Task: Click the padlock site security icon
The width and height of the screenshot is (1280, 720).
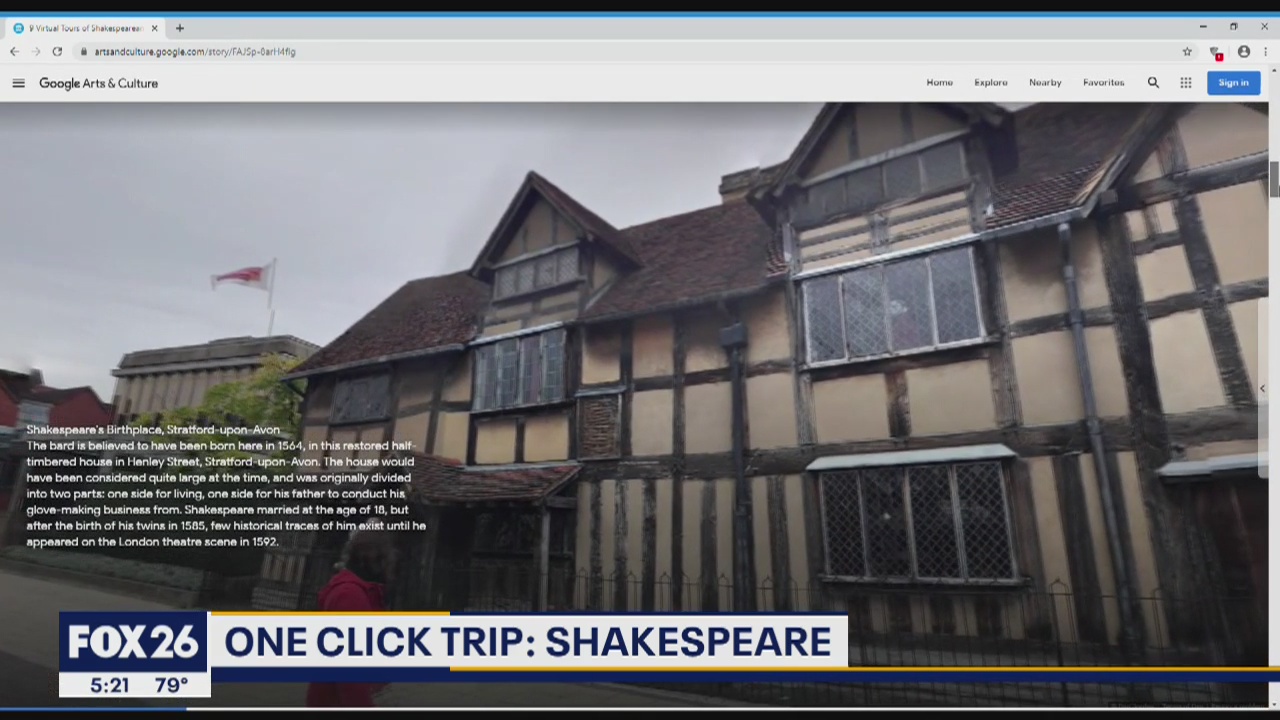Action: click(85, 51)
